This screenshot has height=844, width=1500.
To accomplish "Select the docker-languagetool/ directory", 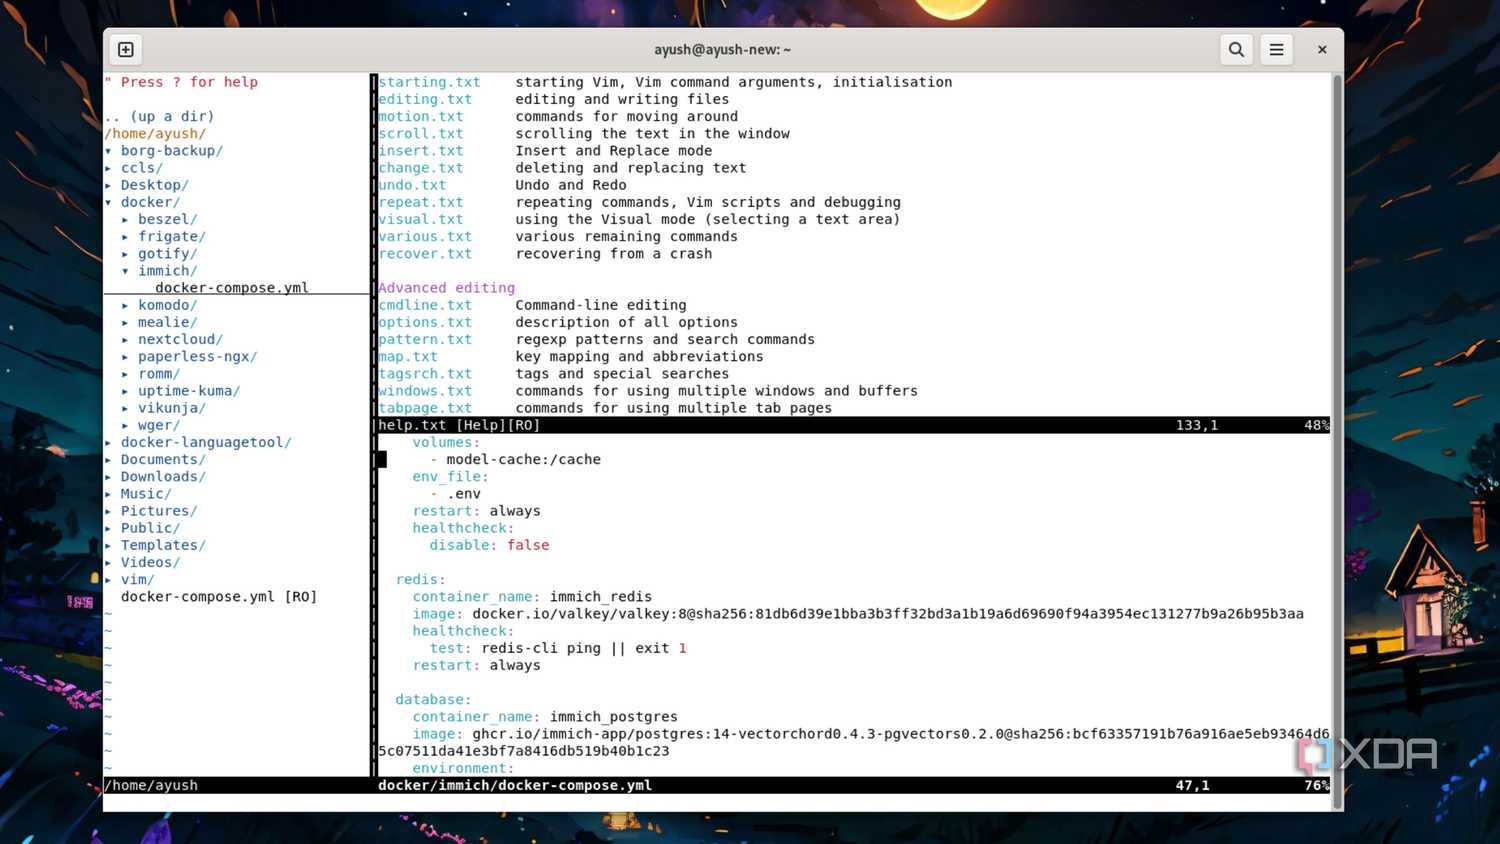I will click(206, 442).
